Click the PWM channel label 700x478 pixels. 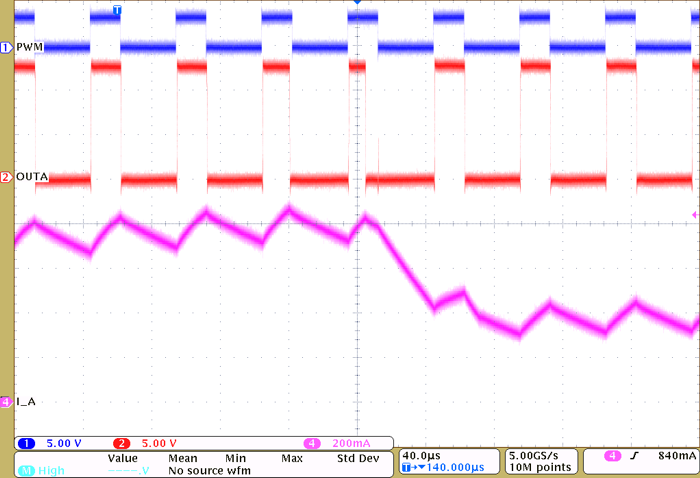click(x=29, y=47)
